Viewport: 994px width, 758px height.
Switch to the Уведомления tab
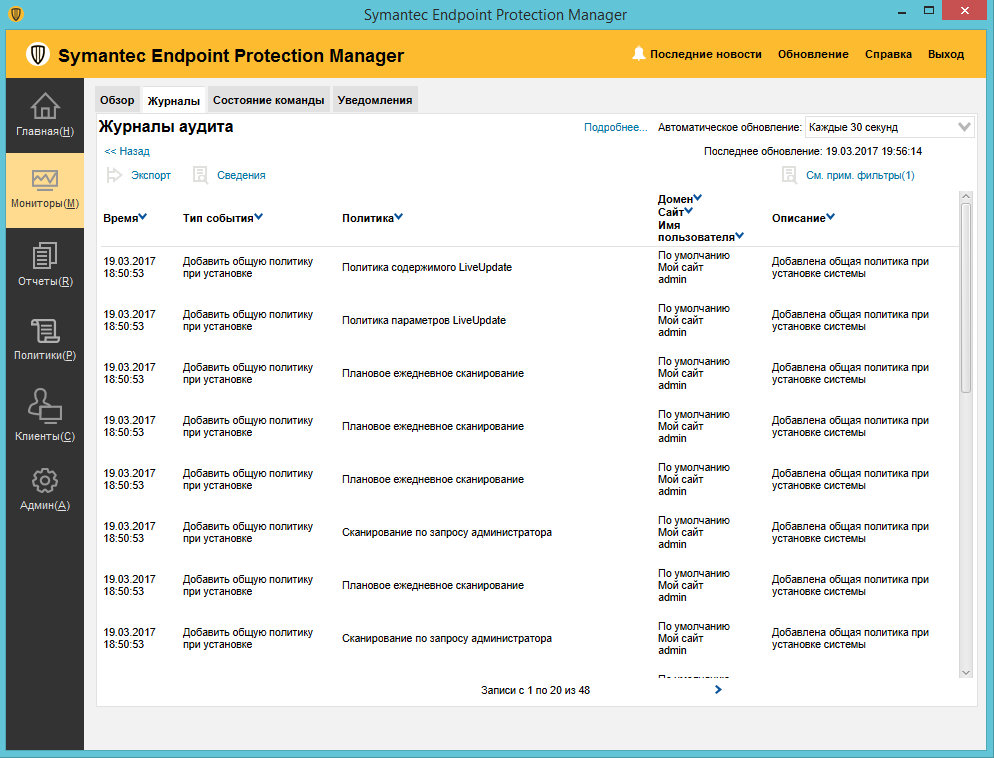[x=375, y=100]
